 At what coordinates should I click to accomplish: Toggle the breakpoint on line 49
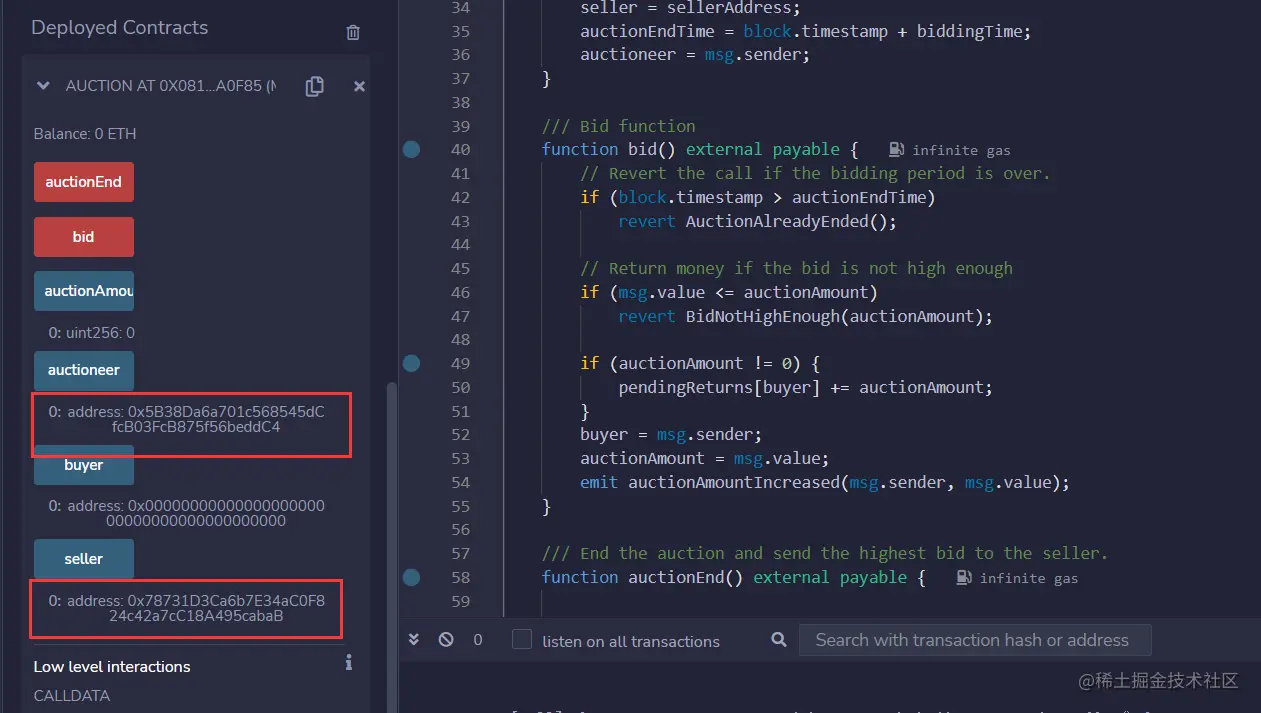[410, 363]
